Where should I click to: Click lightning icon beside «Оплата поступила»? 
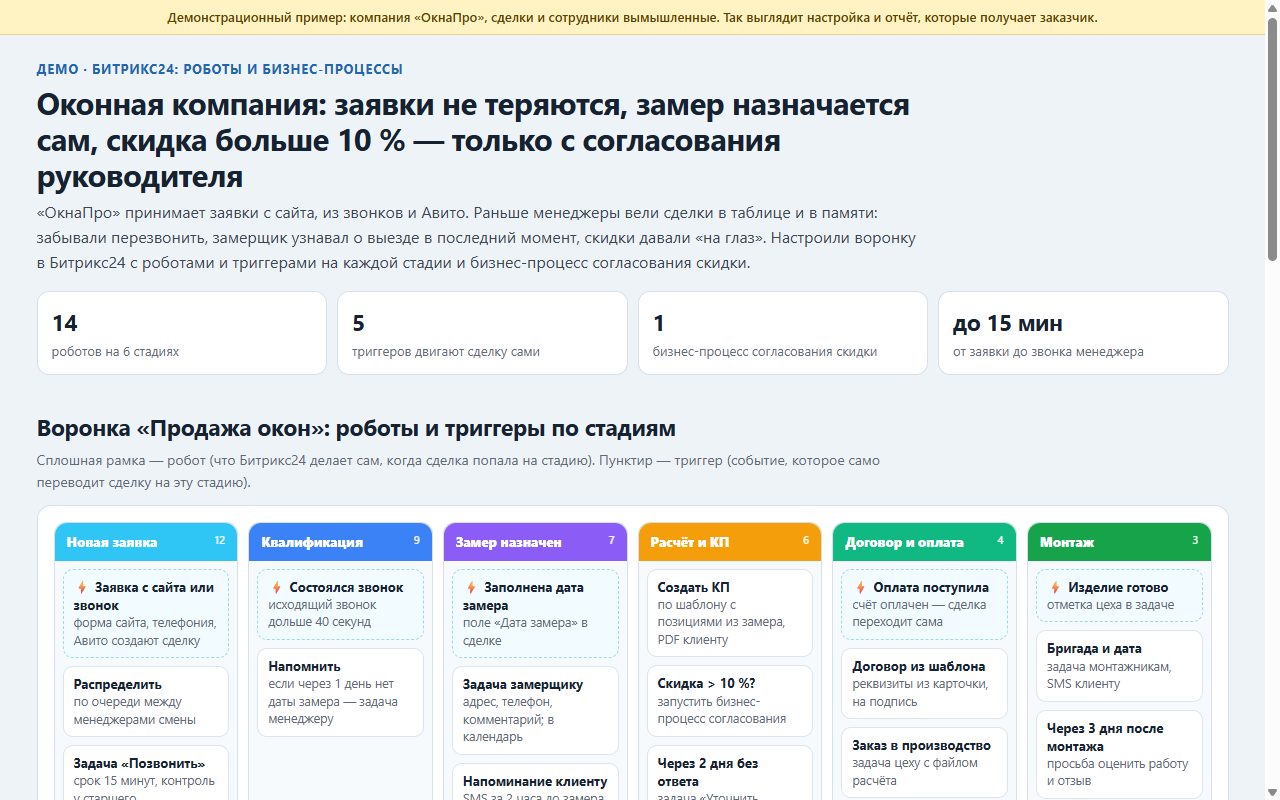click(860, 588)
